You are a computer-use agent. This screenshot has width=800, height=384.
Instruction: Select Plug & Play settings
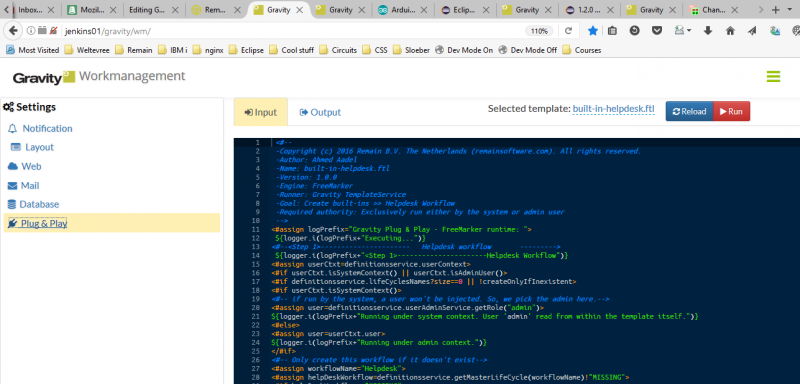coord(112,223)
